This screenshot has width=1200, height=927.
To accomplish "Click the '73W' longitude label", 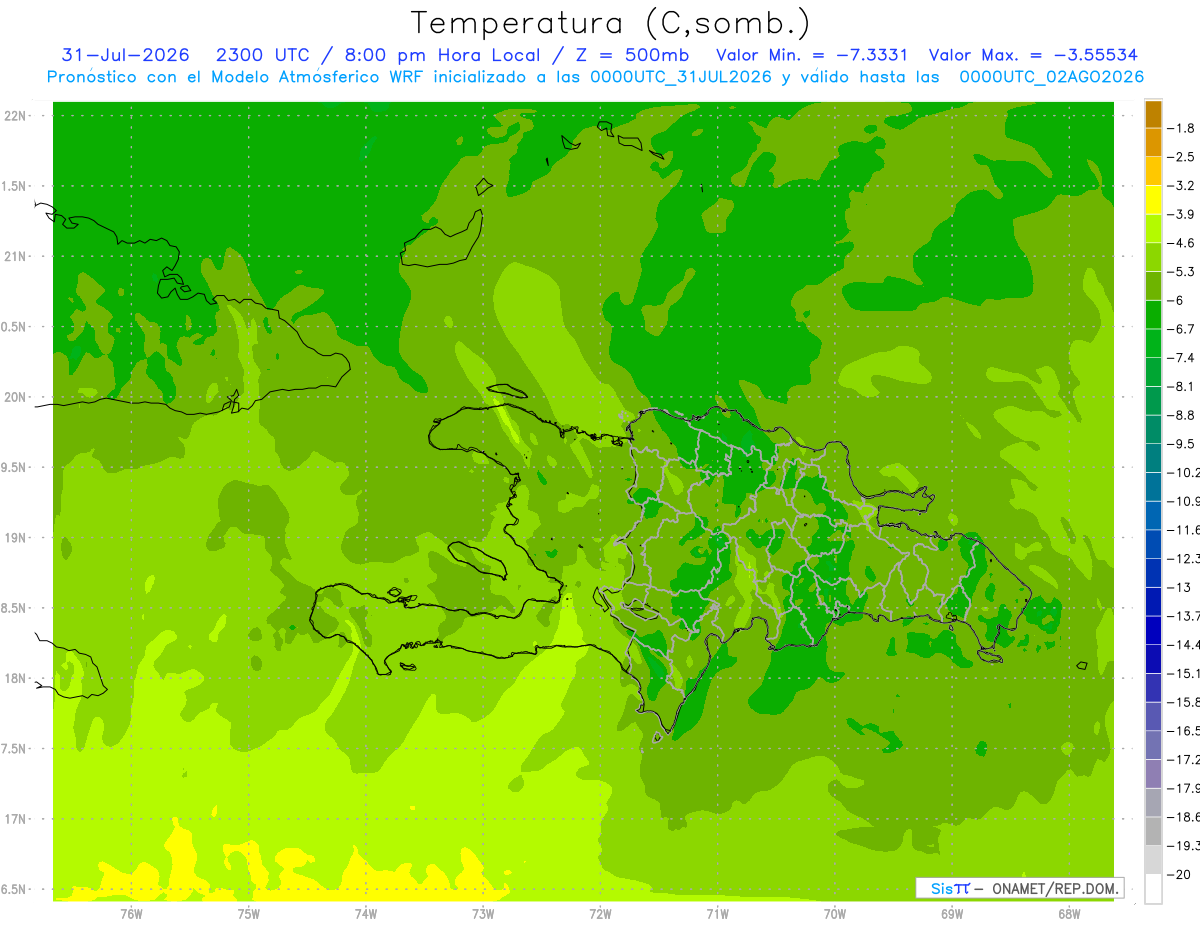I will tap(483, 913).
